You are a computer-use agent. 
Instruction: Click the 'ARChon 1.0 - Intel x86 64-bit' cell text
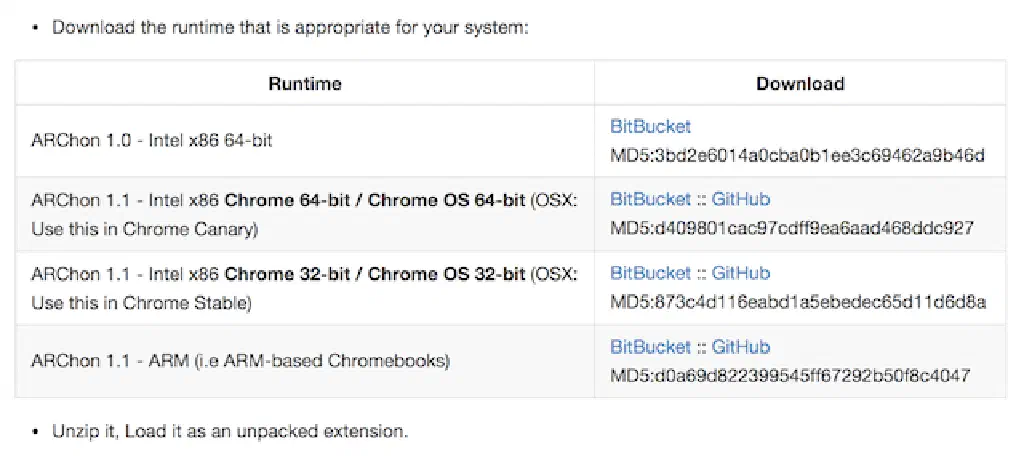pyautogui.click(x=151, y=141)
